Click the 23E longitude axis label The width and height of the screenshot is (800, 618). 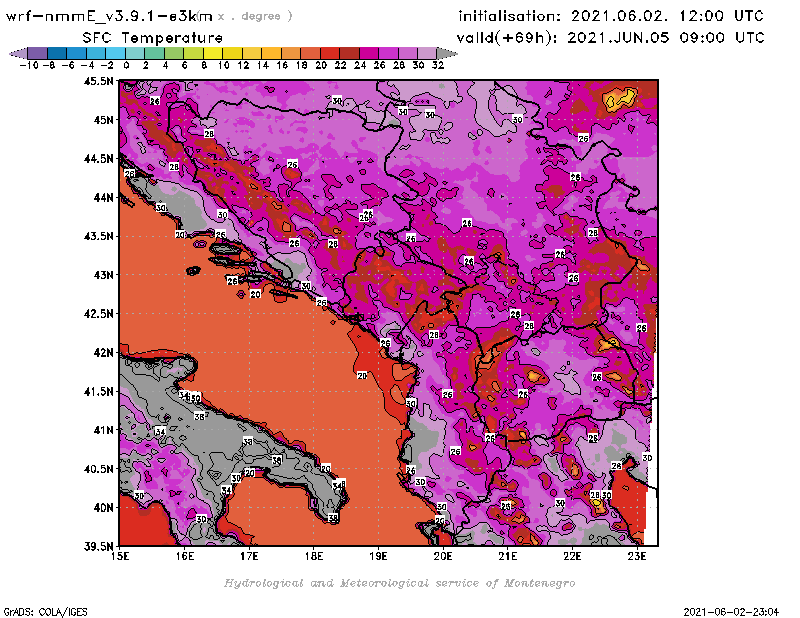pyautogui.click(x=637, y=556)
